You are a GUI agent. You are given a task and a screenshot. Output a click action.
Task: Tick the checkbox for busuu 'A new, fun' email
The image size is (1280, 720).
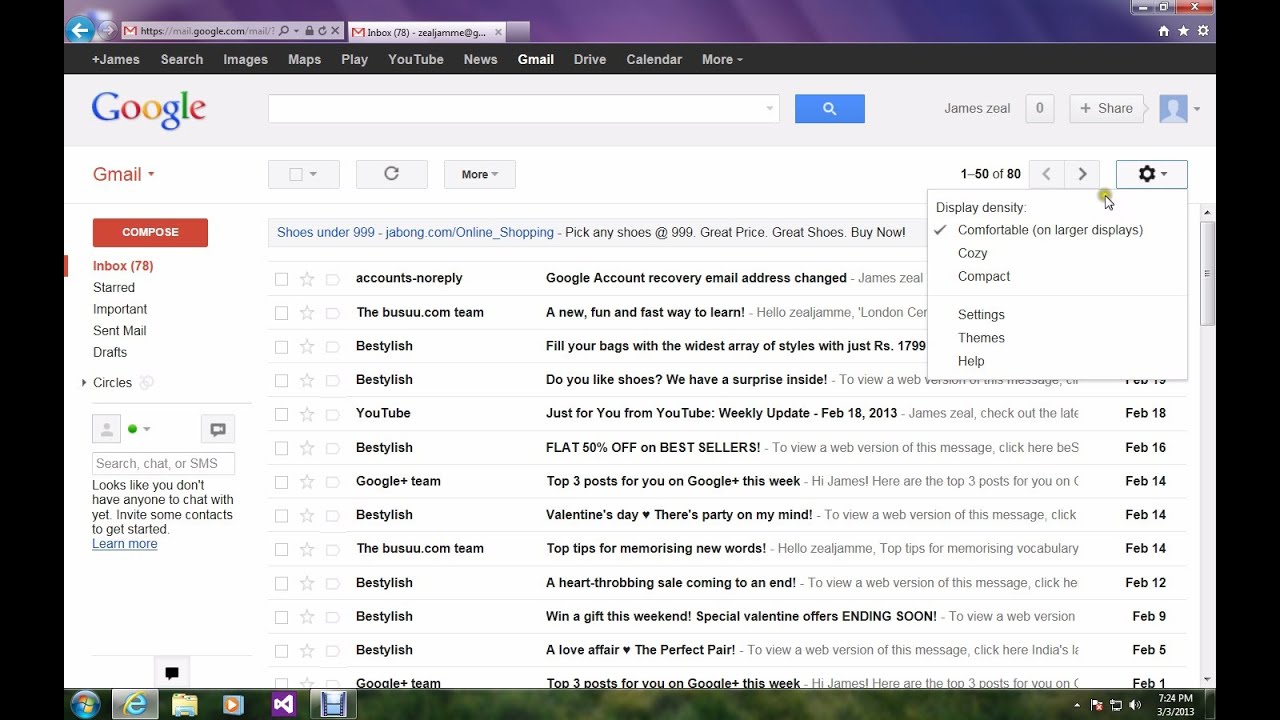[x=281, y=313]
